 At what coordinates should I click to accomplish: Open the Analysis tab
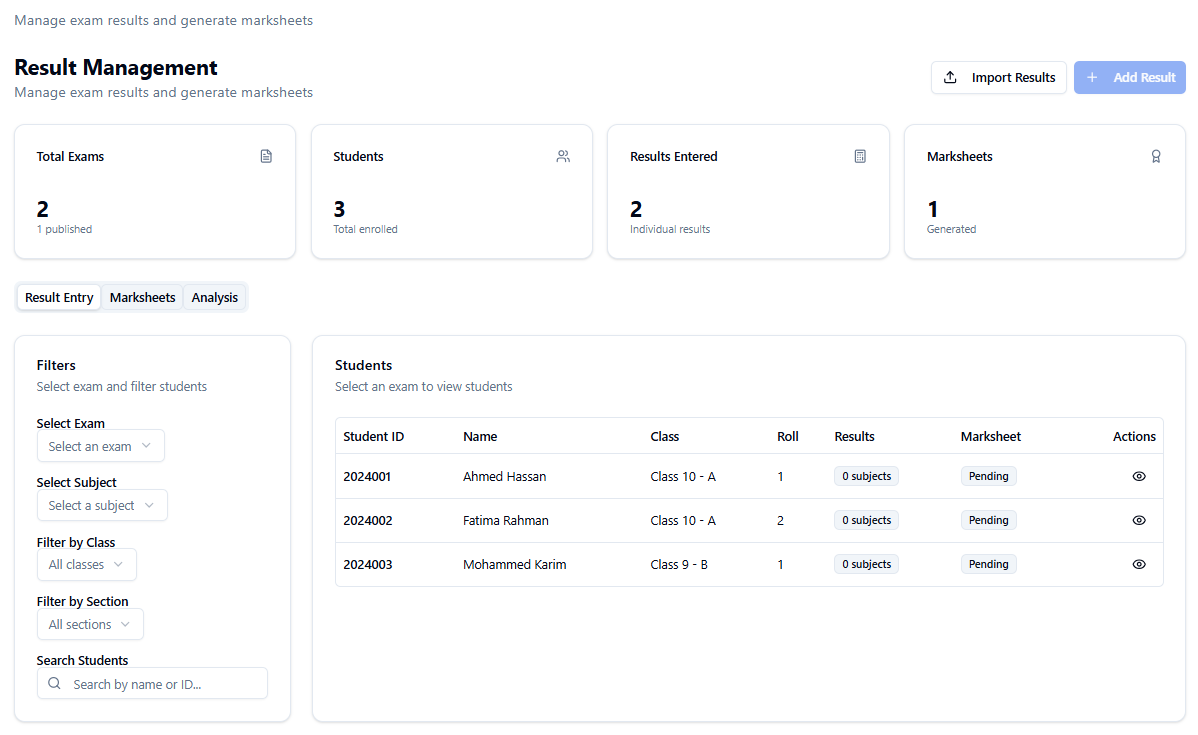pyautogui.click(x=215, y=298)
